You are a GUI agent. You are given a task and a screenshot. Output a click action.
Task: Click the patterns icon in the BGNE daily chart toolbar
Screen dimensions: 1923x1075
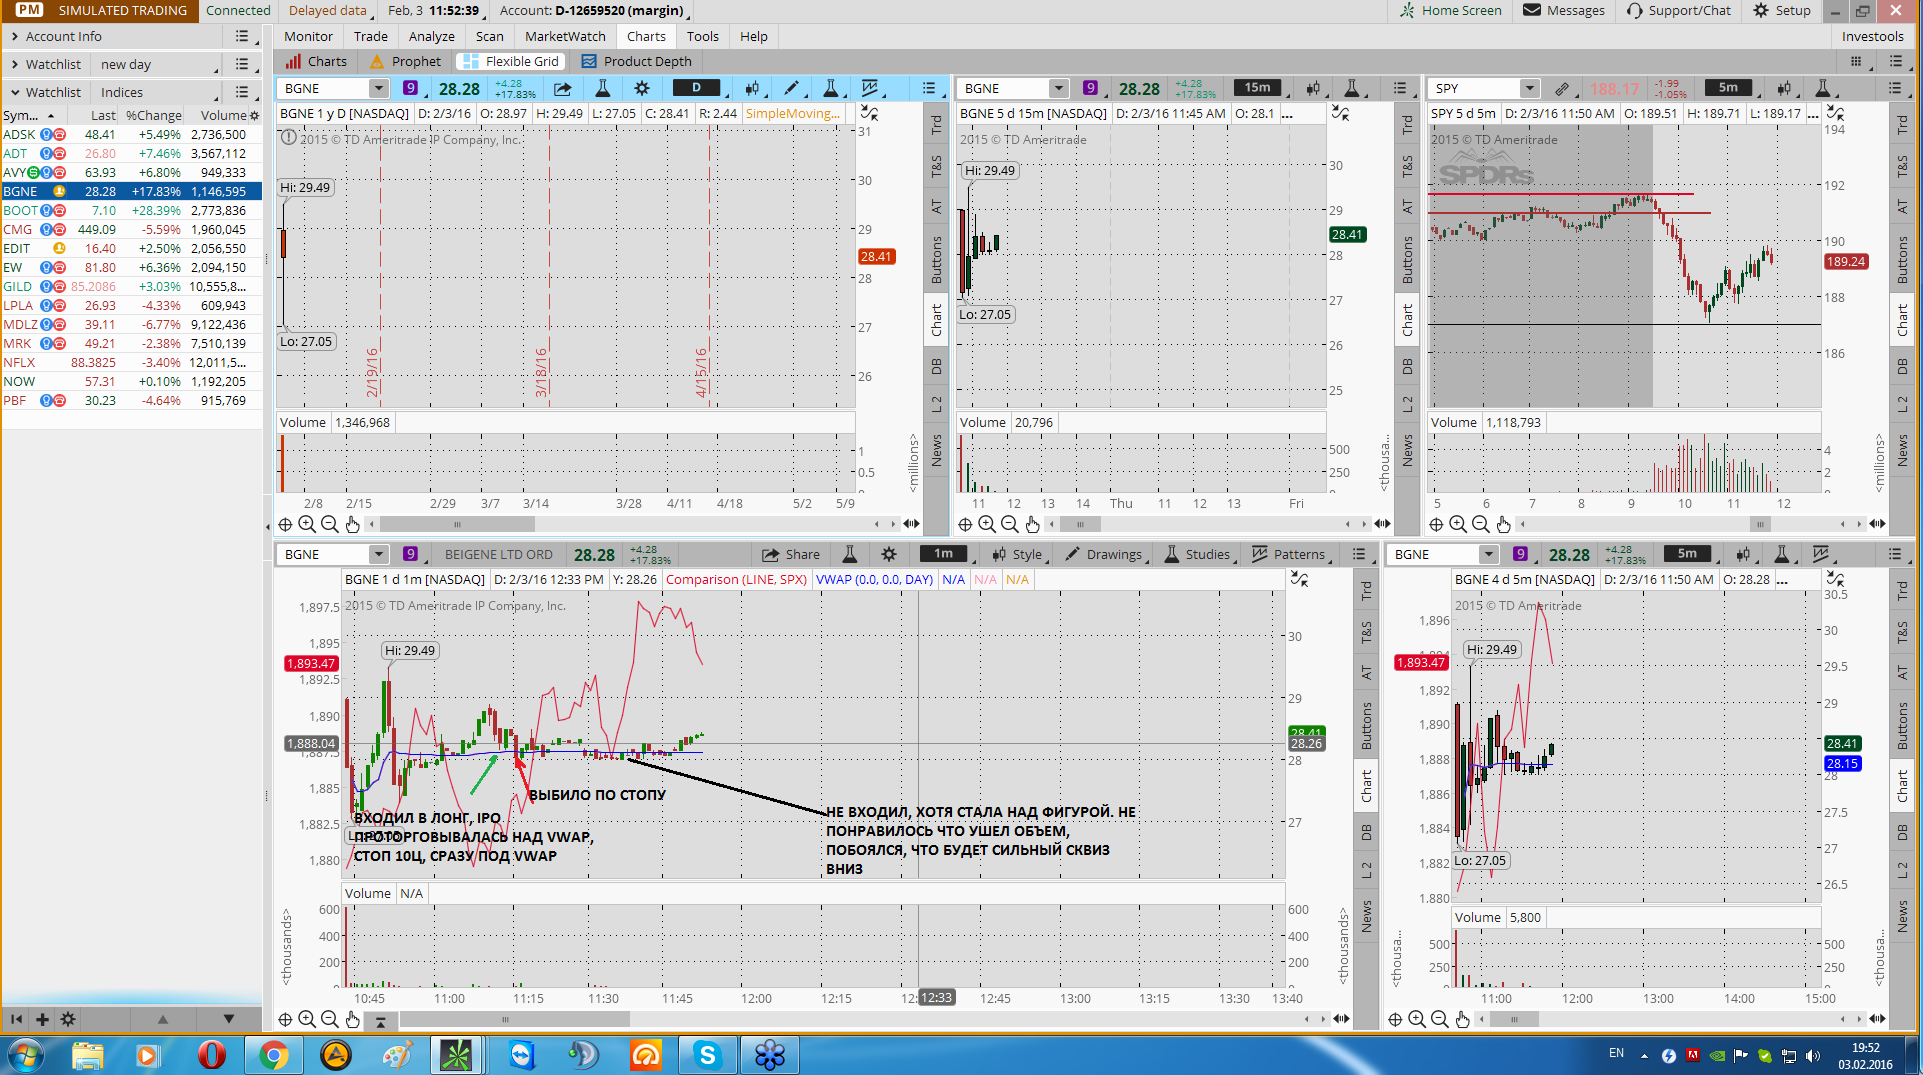coord(870,88)
